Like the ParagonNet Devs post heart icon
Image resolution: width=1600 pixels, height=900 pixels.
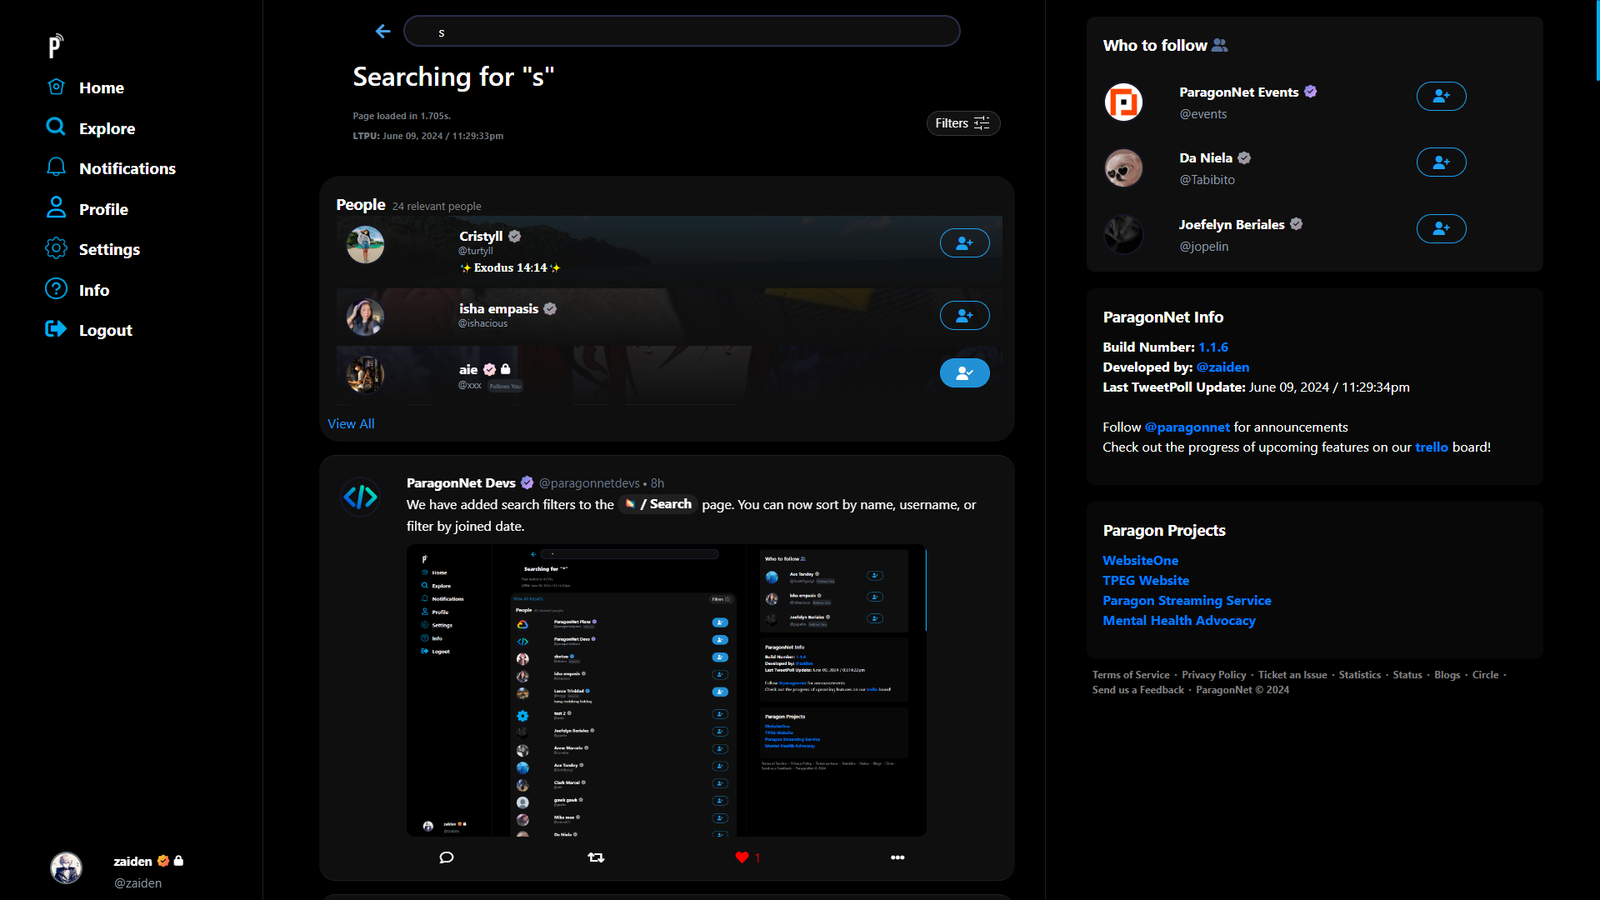tap(742, 857)
